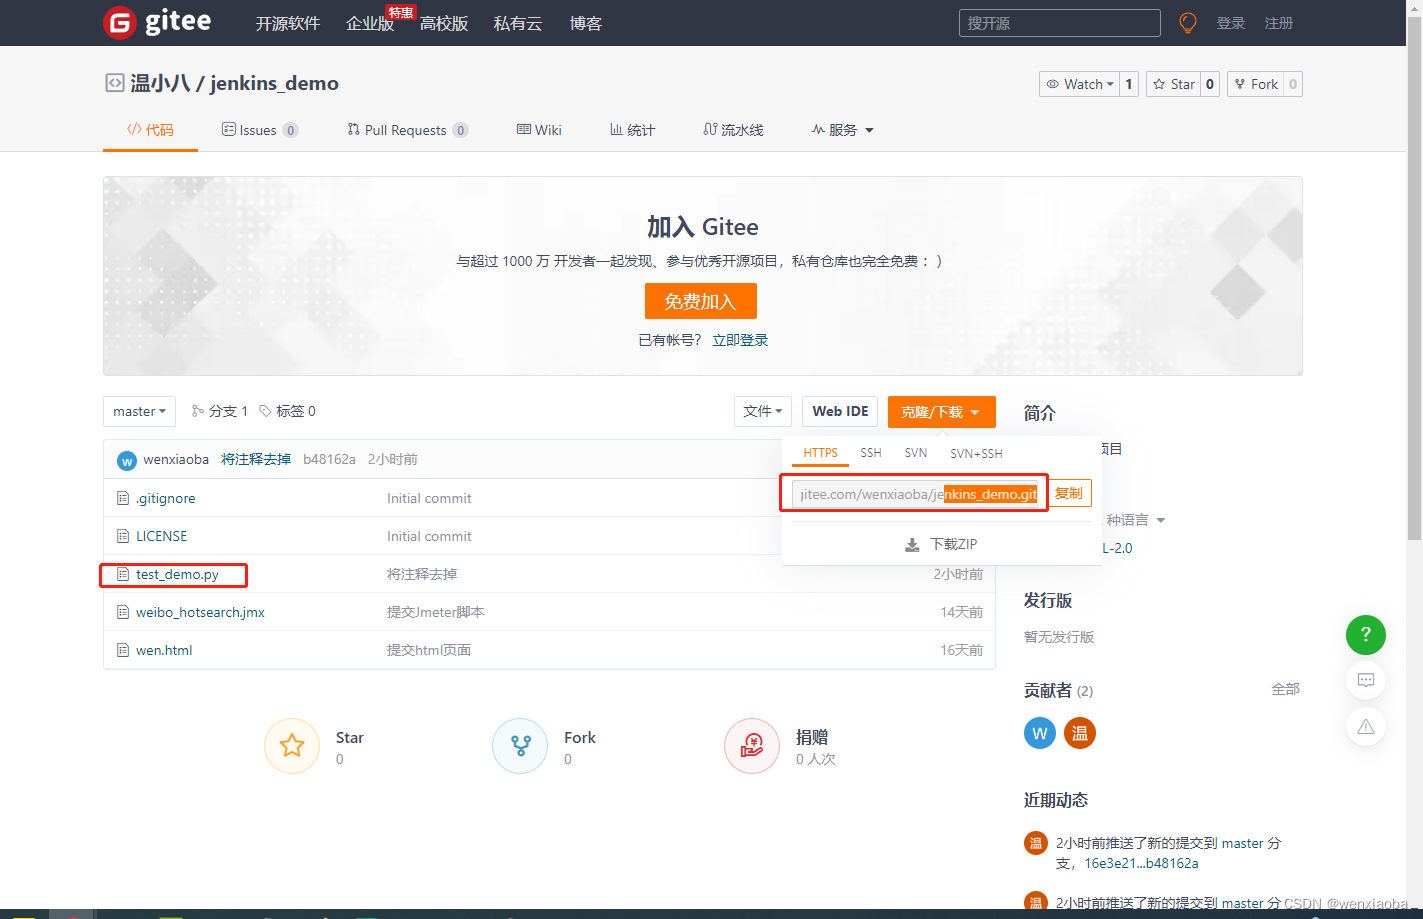Click the wenxiaoba commit author avatar
The height and width of the screenshot is (919, 1423).
point(127,460)
